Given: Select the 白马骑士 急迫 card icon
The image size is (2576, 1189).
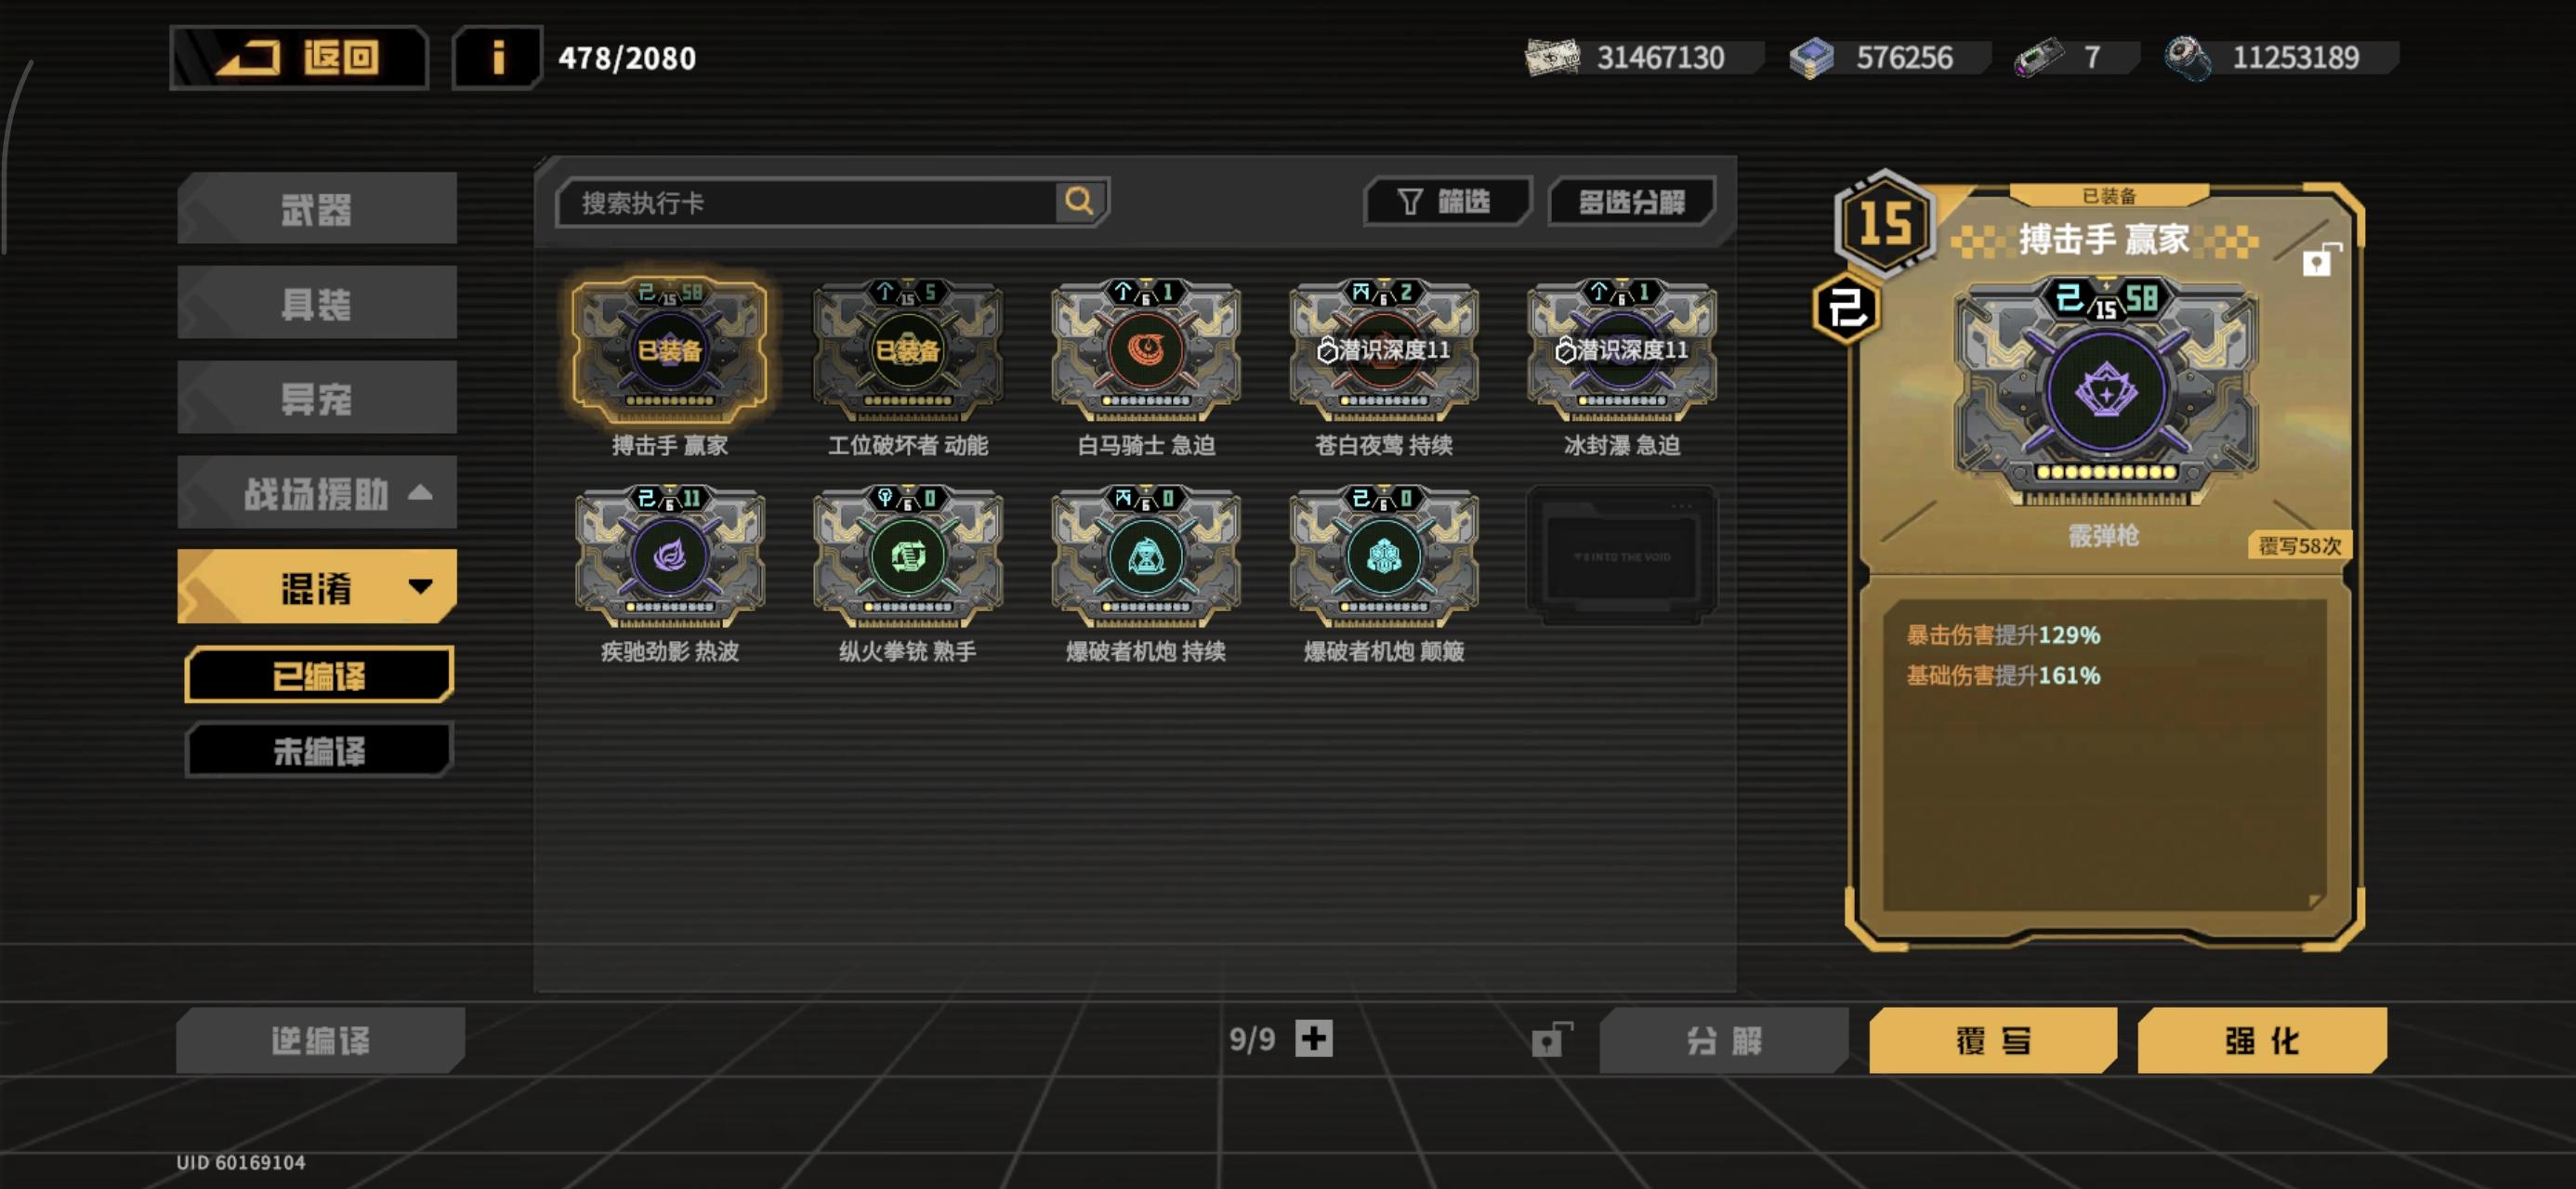Looking at the screenshot, I should [x=1146, y=349].
